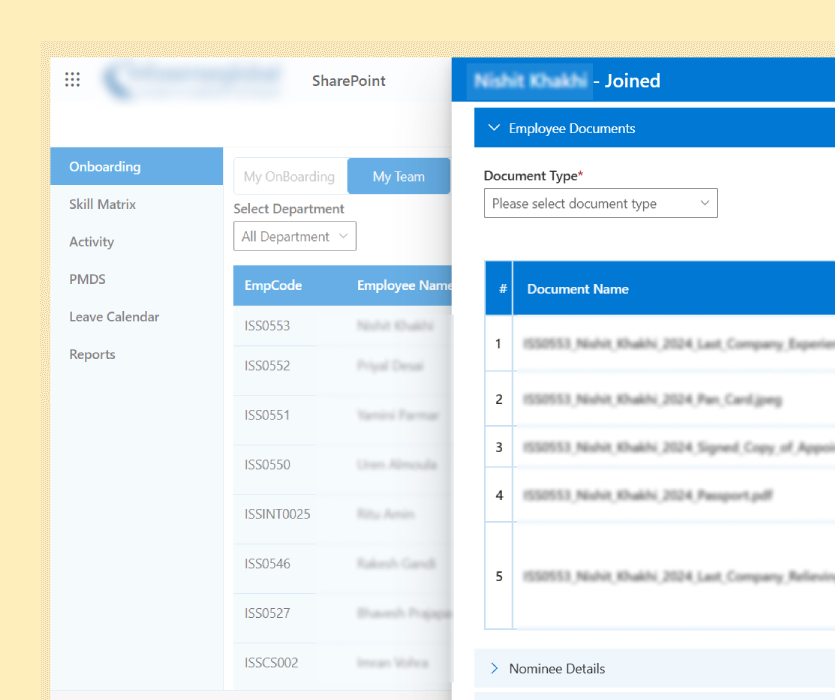The image size is (835, 700).
Task: Open the Activity sidebar item
Action: 91,242
